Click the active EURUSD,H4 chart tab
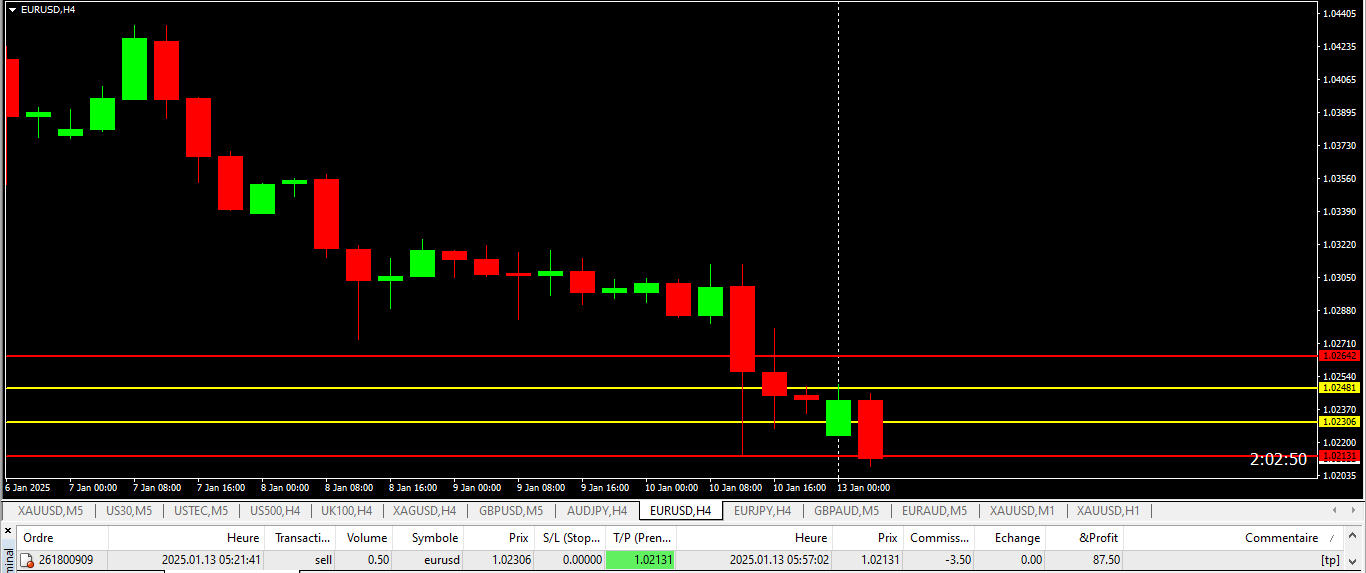The image size is (1366, 573). [681, 511]
